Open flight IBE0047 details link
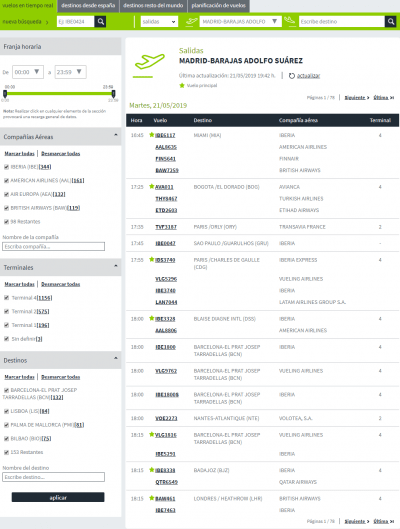This screenshot has height=529, width=400. click(x=165, y=243)
